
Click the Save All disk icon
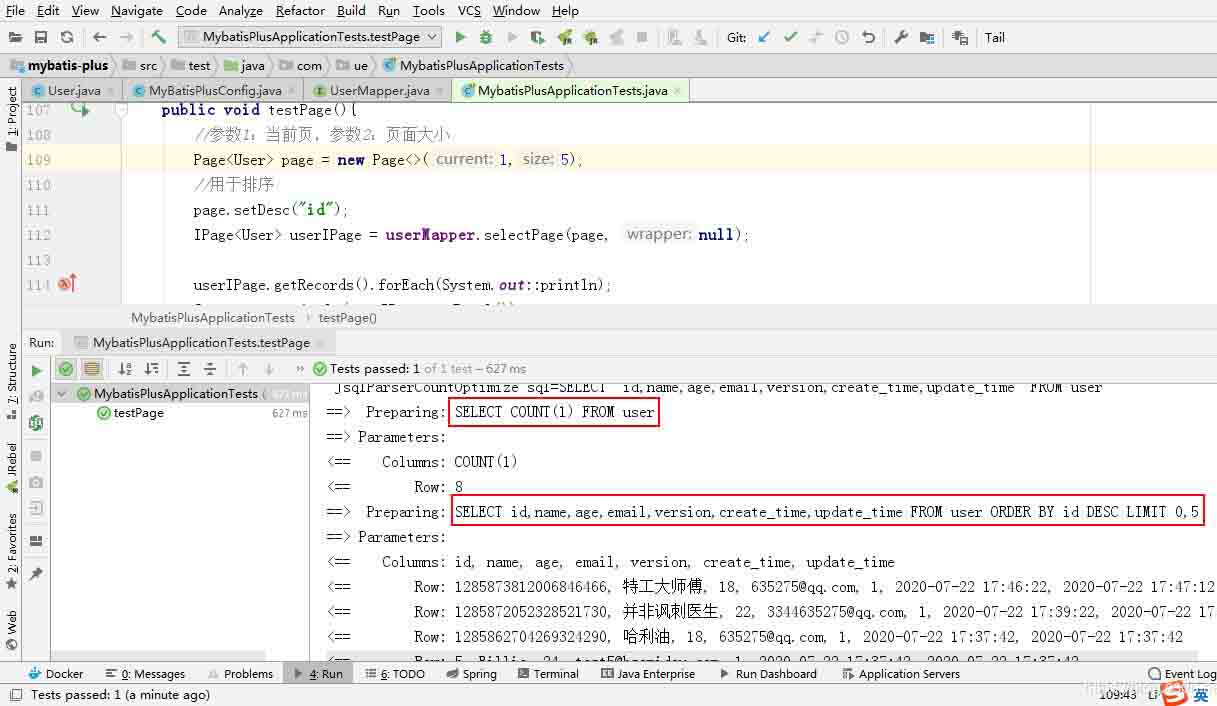point(41,37)
